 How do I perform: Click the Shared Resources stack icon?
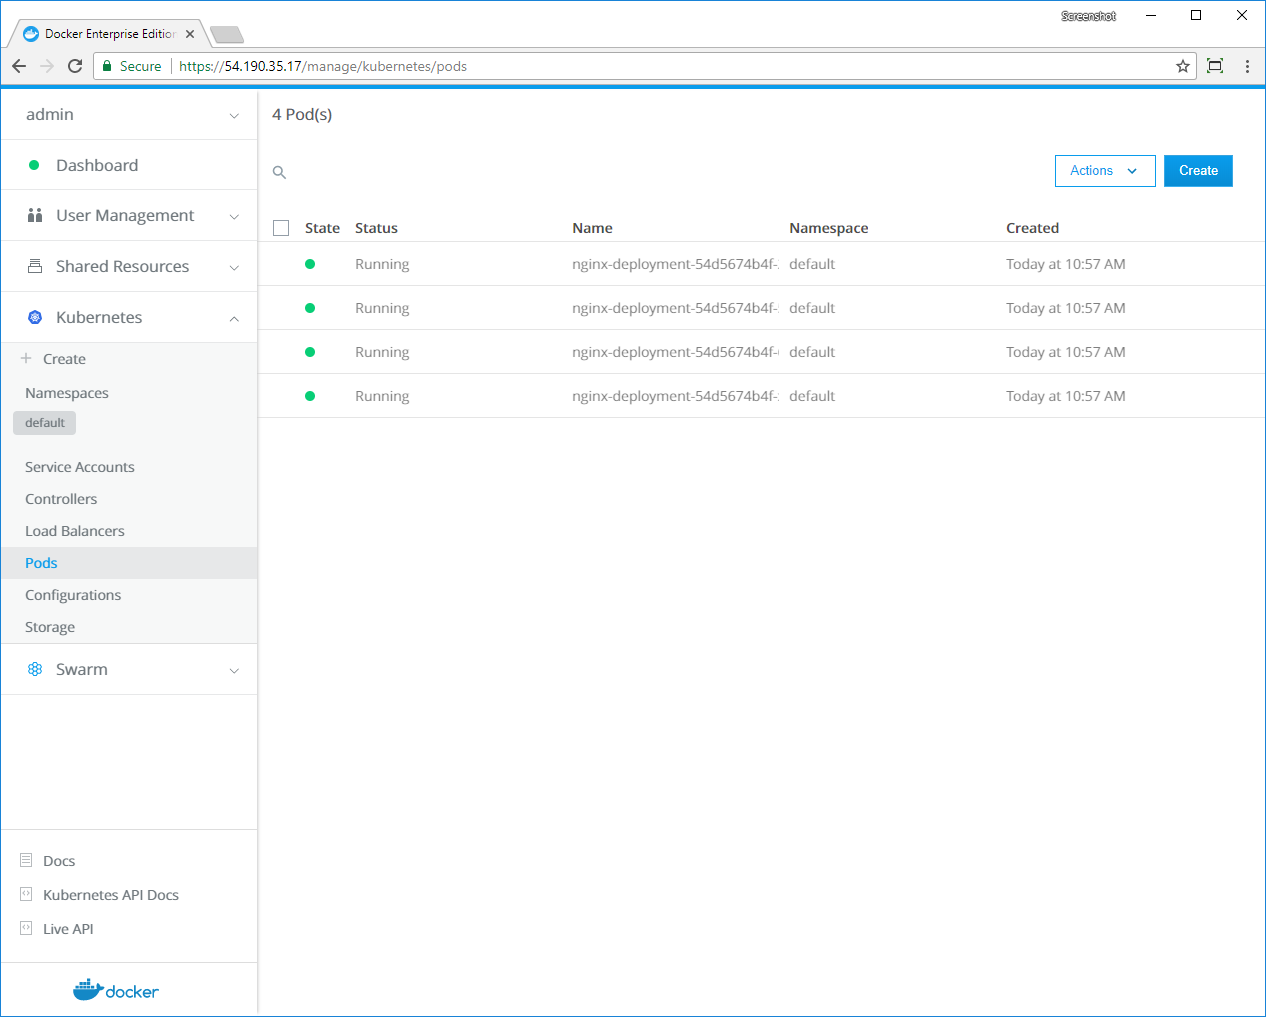[35, 266]
